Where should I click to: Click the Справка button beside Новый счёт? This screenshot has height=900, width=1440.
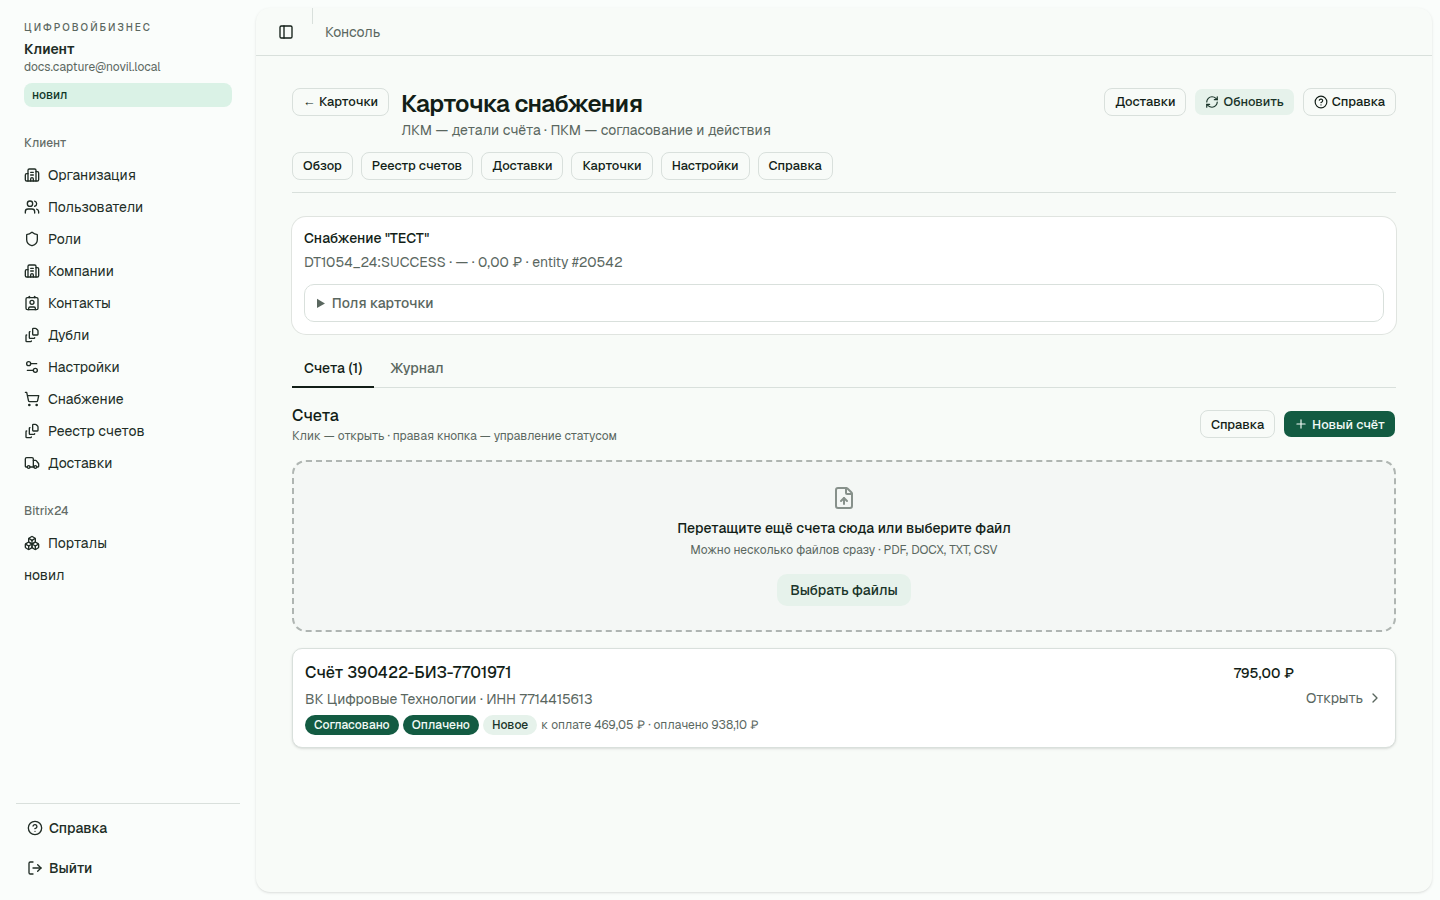(x=1237, y=425)
